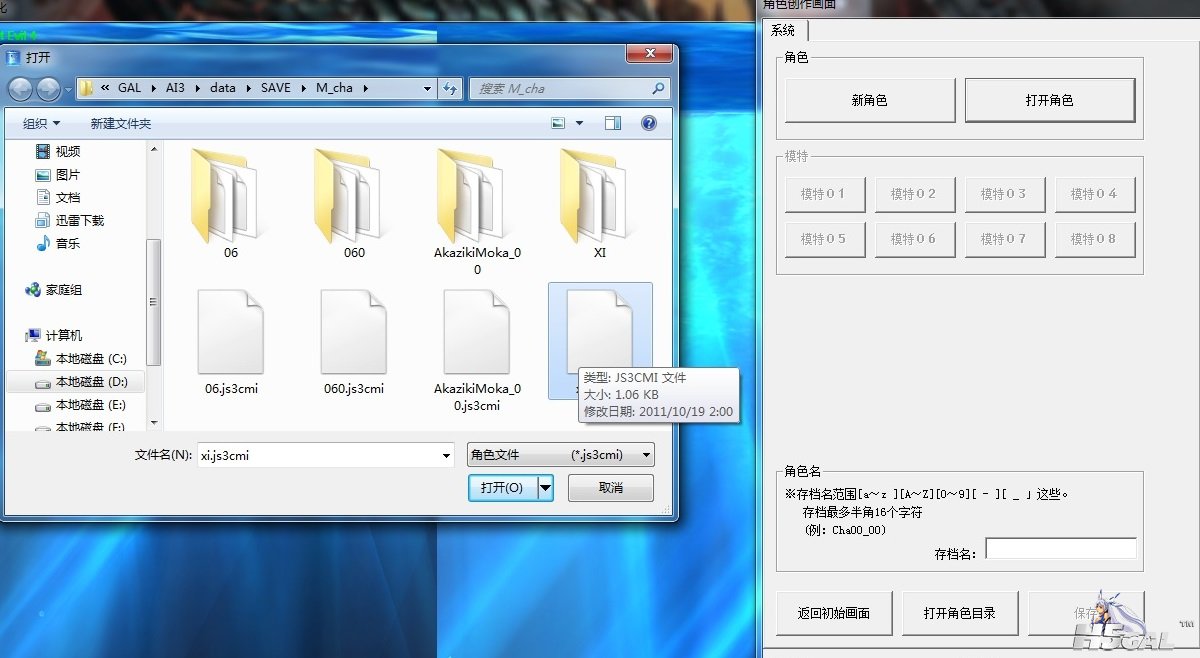Screen dimensions: 1200x658
Task: Click the 打开角色目录 button
Action: click(959, 613)
